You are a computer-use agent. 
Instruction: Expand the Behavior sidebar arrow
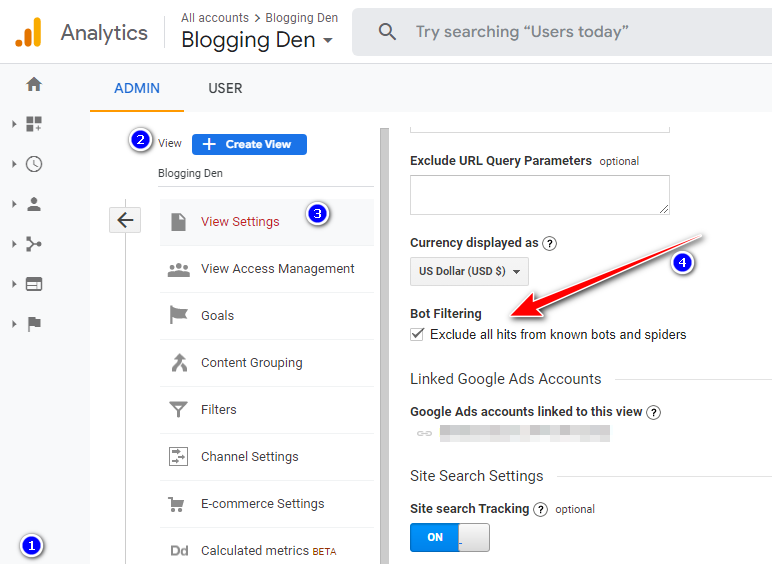(14, 284)
